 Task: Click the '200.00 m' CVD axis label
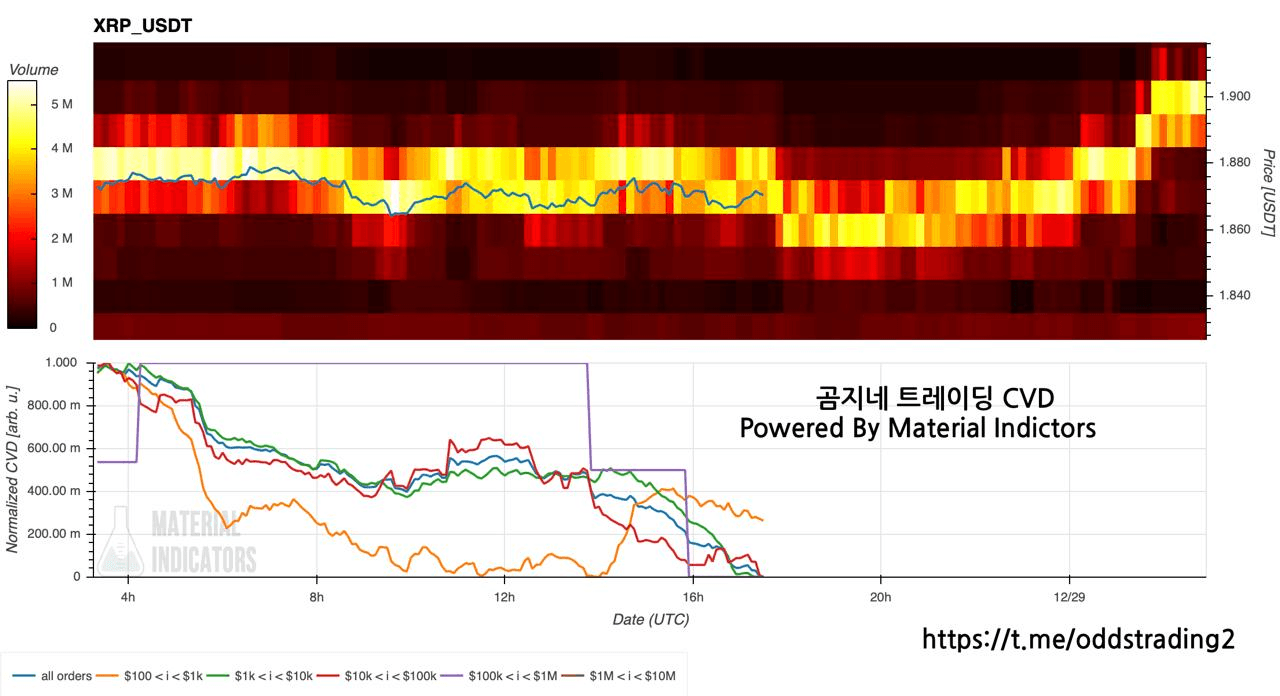(x=52, y=534)
